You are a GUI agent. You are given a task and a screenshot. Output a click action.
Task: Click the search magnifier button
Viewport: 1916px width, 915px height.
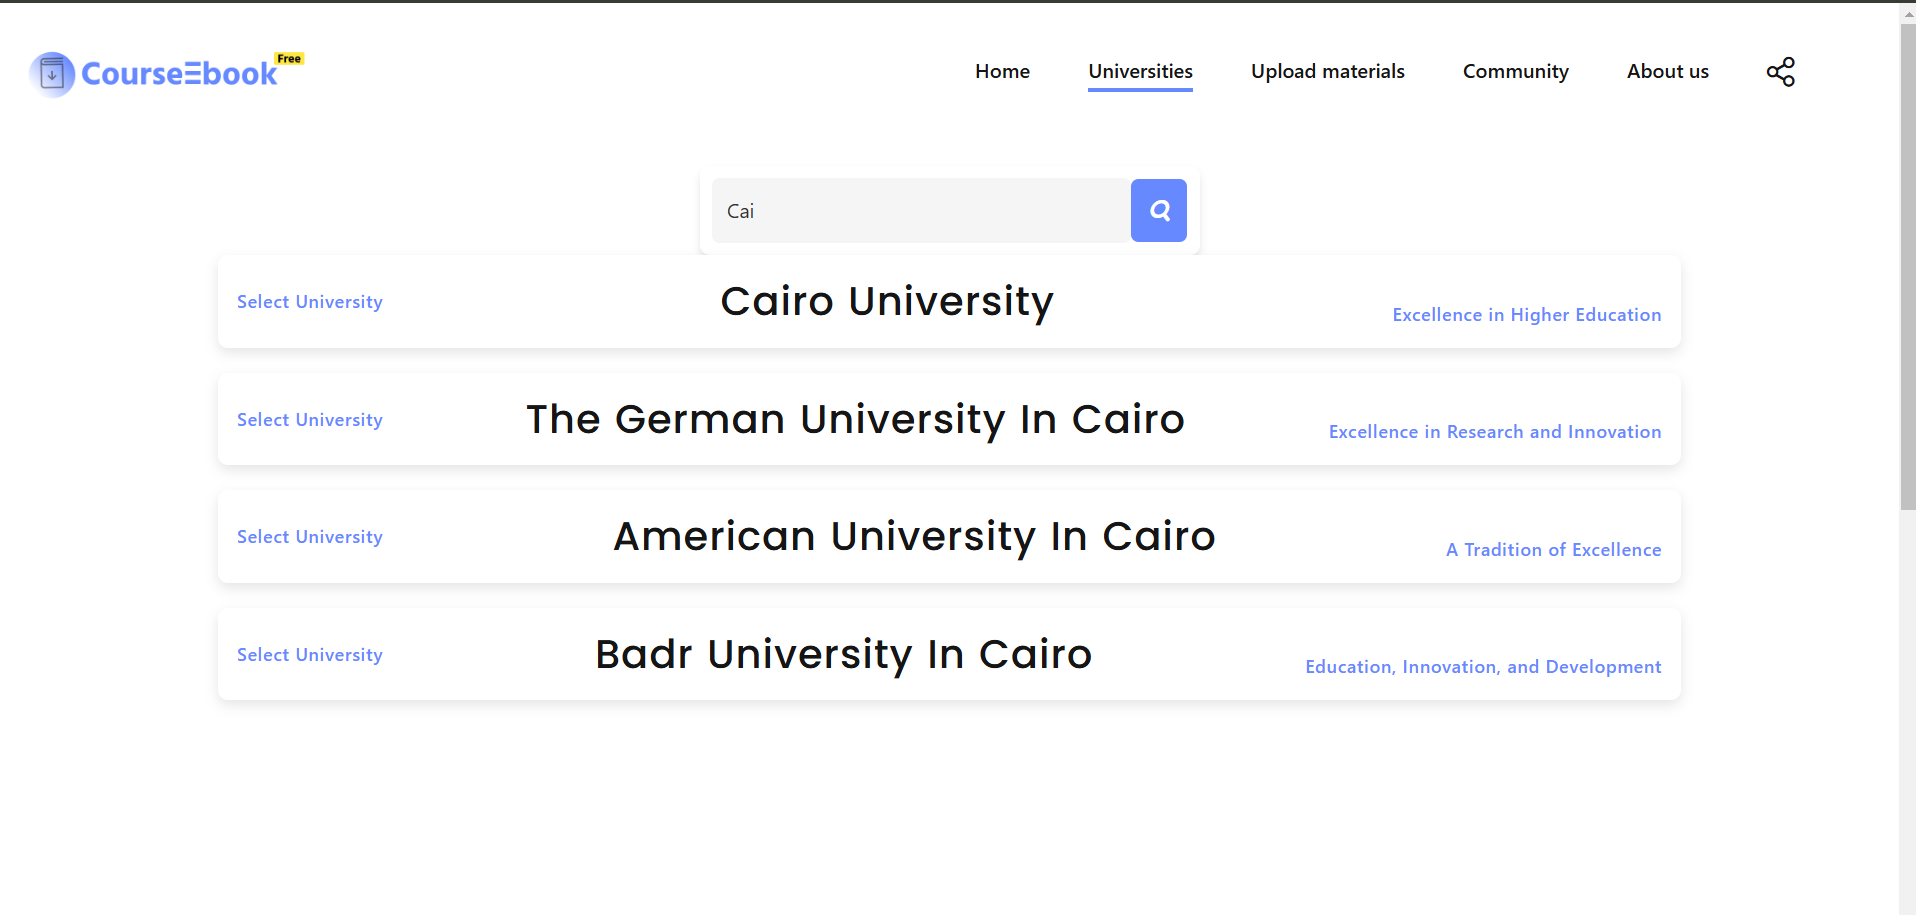pyautogui.click(x=1158, y=210)
